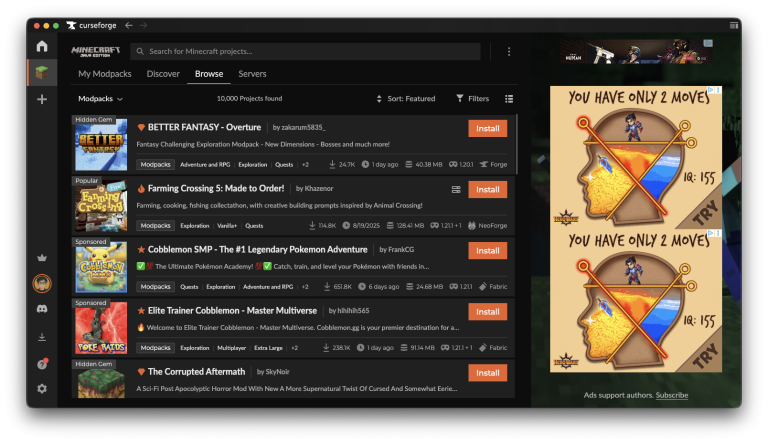This screenshot has width=768, height=443.
Task: Install The Corrupted Aftermath modpack
Action: tap(488, 373)
